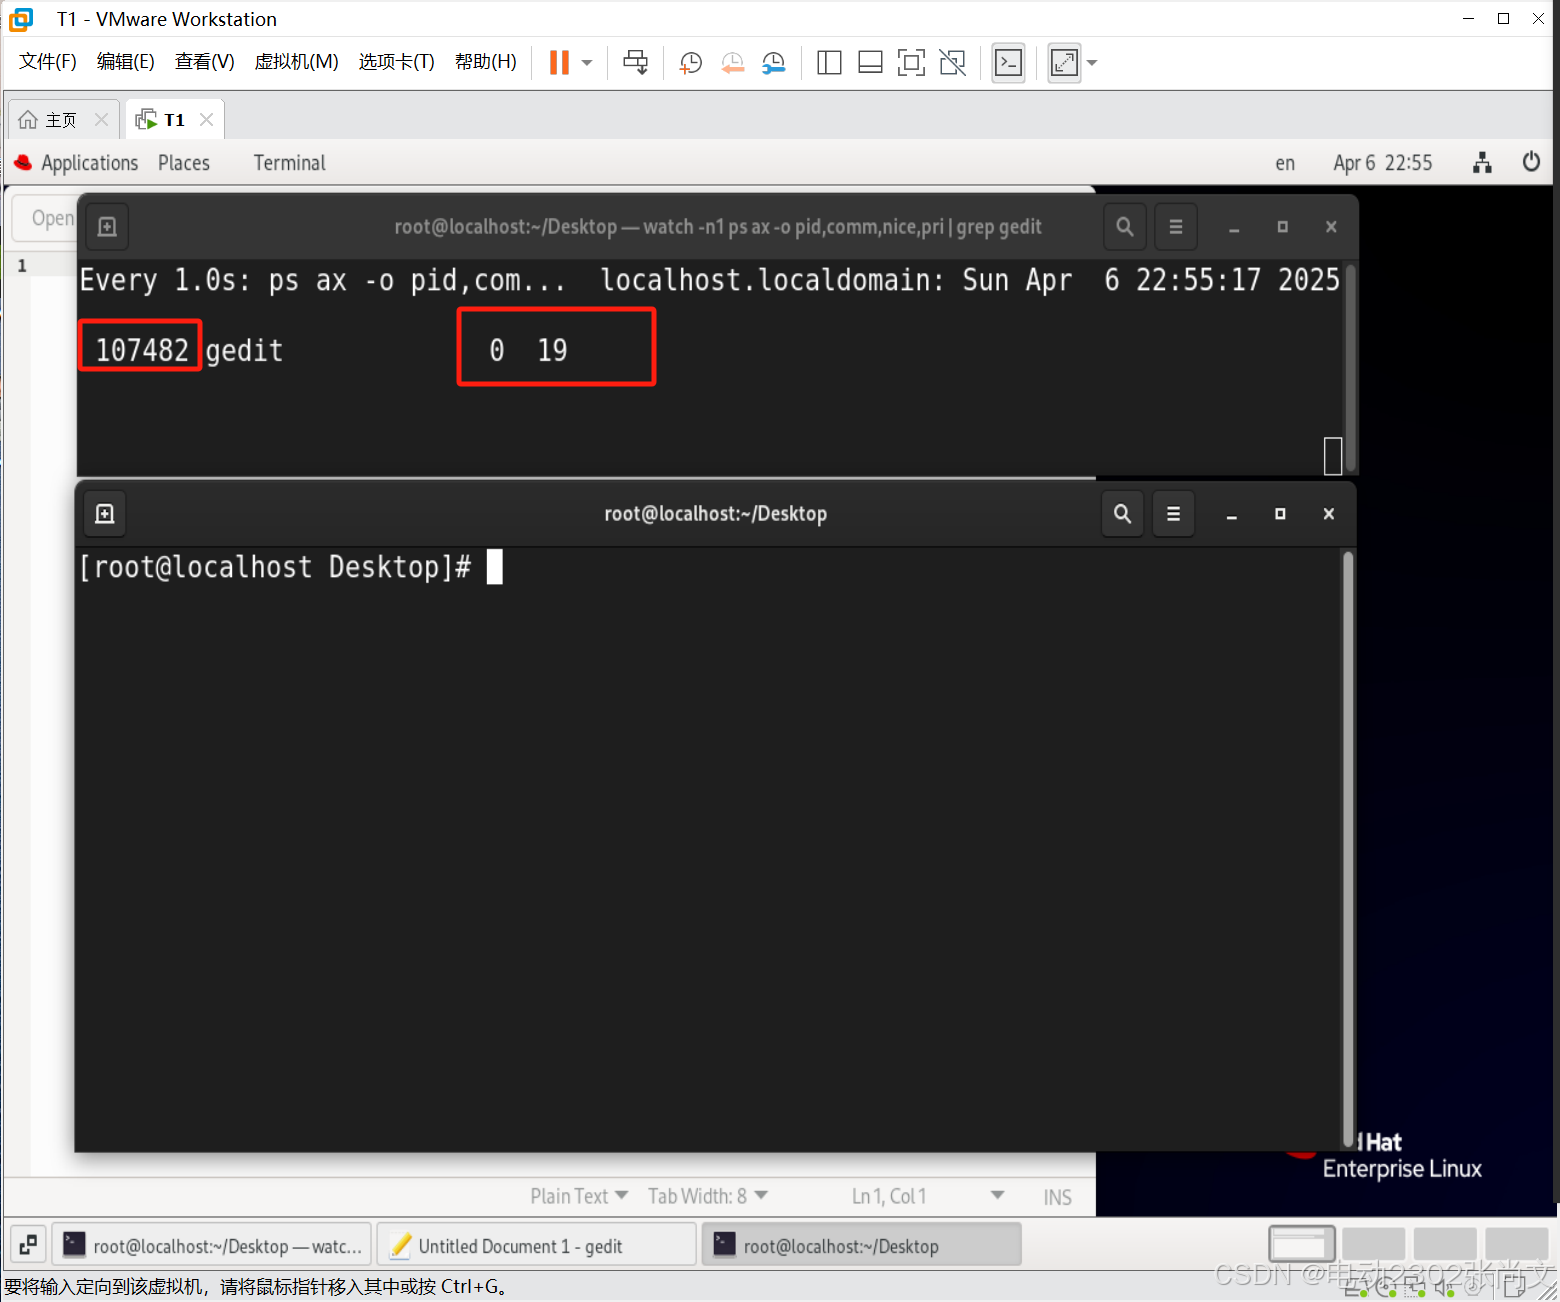The image size is (1560, 1302).
Task: Enter full screen mode icon
Action: click(x=911, y=63)
